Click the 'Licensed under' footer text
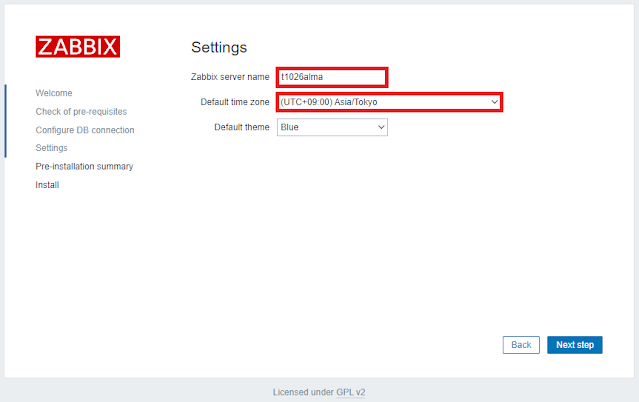 tap(303, 392)
